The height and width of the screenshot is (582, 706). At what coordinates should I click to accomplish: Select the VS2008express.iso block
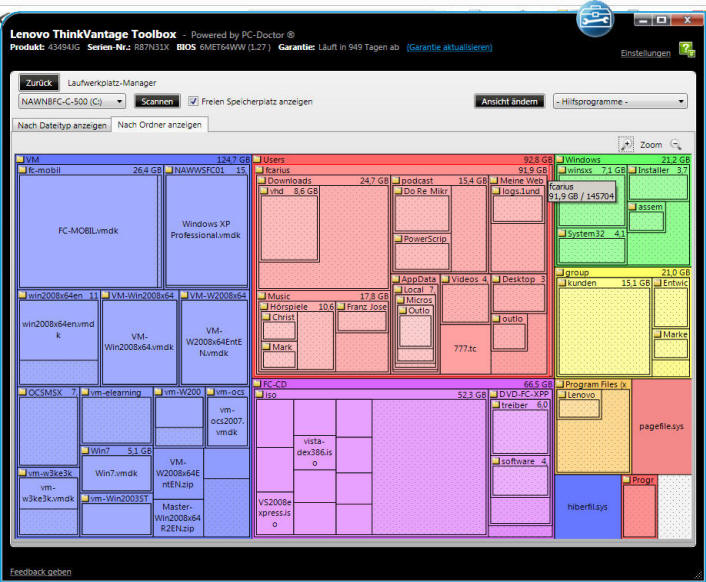coord(275,512)
